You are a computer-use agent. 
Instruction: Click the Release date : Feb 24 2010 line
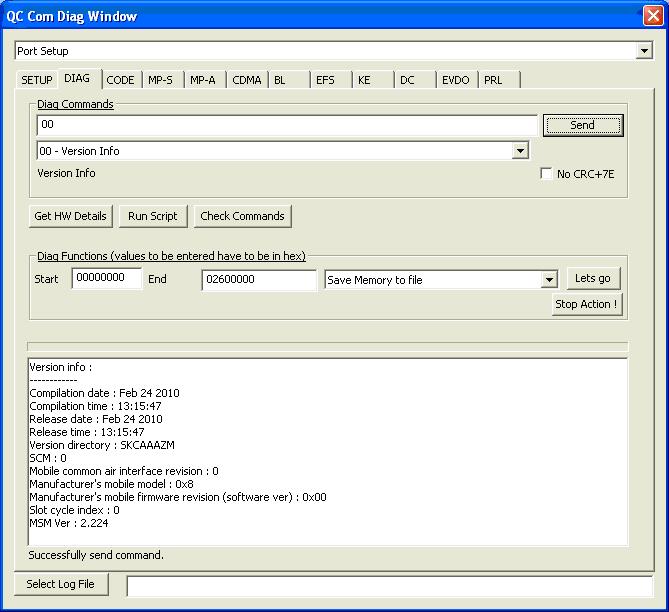click(x=96, y=419)
